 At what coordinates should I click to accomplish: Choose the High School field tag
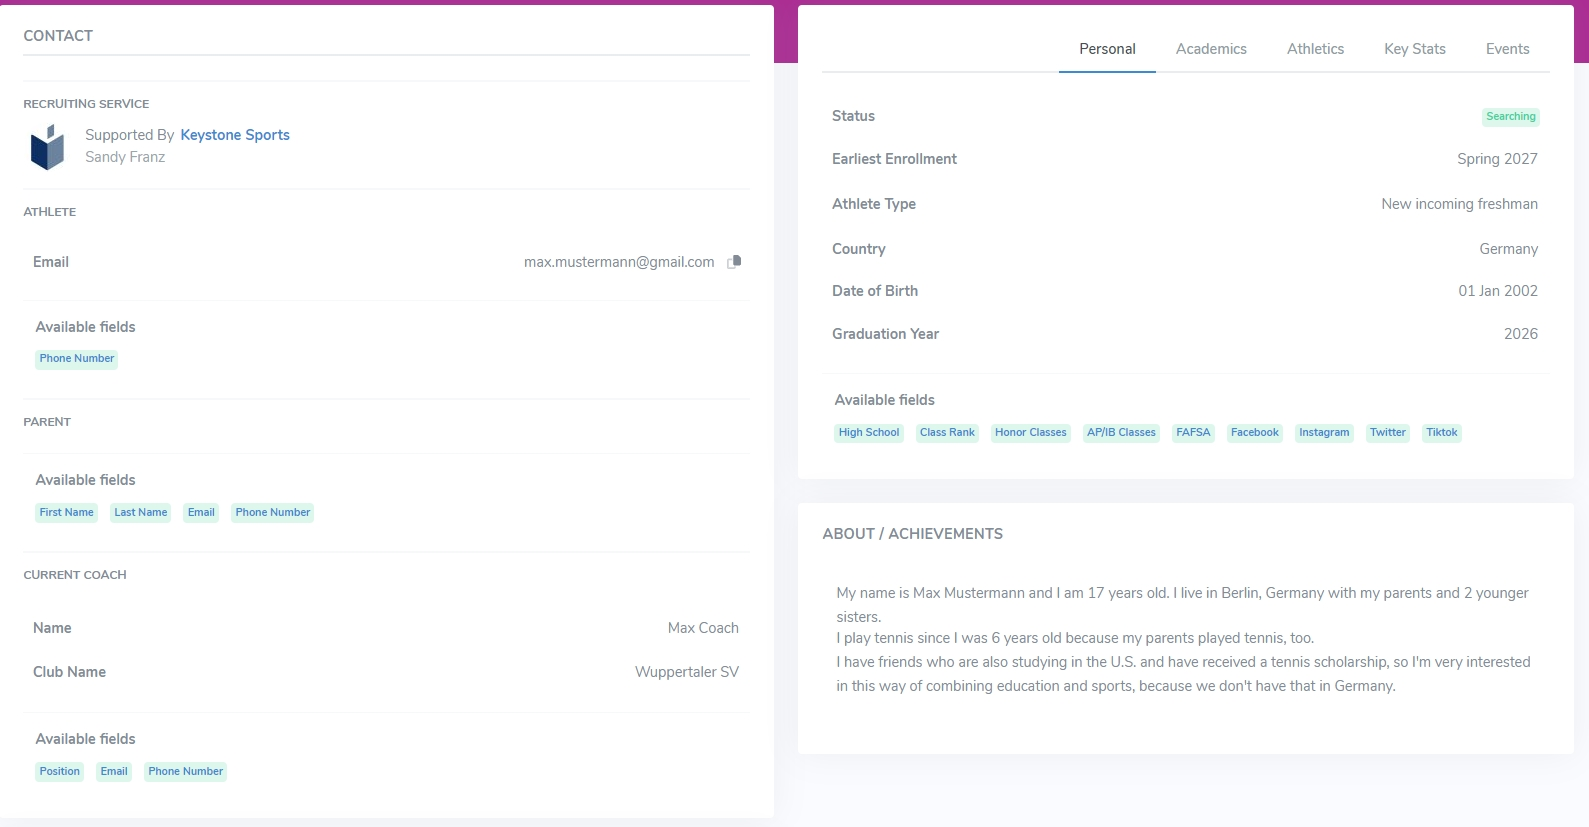(x=869, y=433)
